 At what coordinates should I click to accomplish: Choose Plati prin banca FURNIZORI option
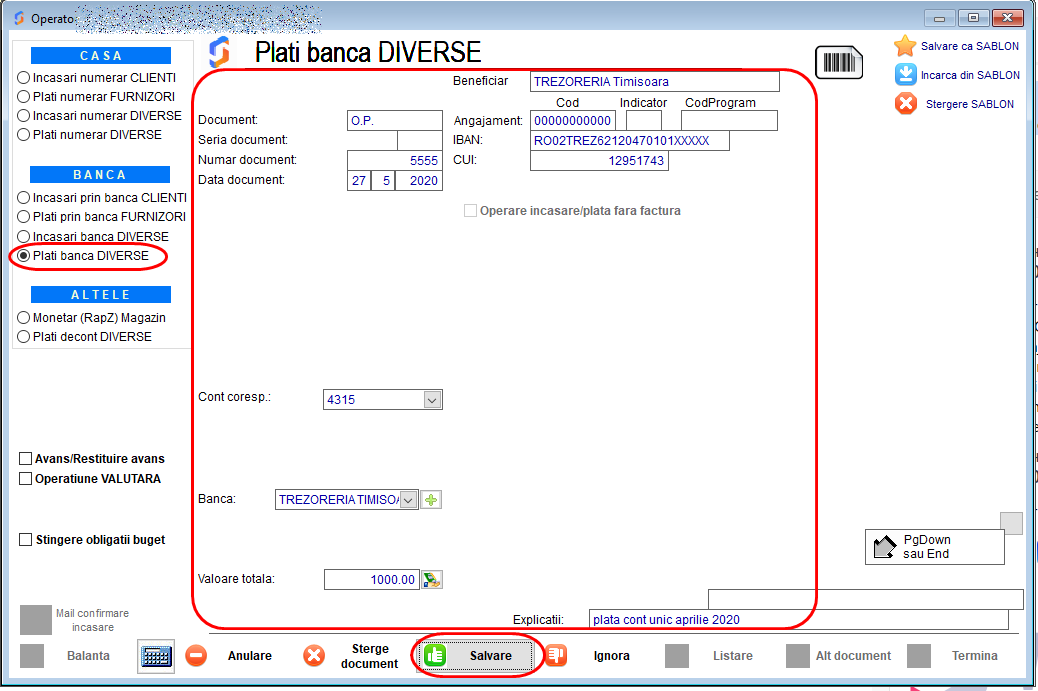click(24, 216)
